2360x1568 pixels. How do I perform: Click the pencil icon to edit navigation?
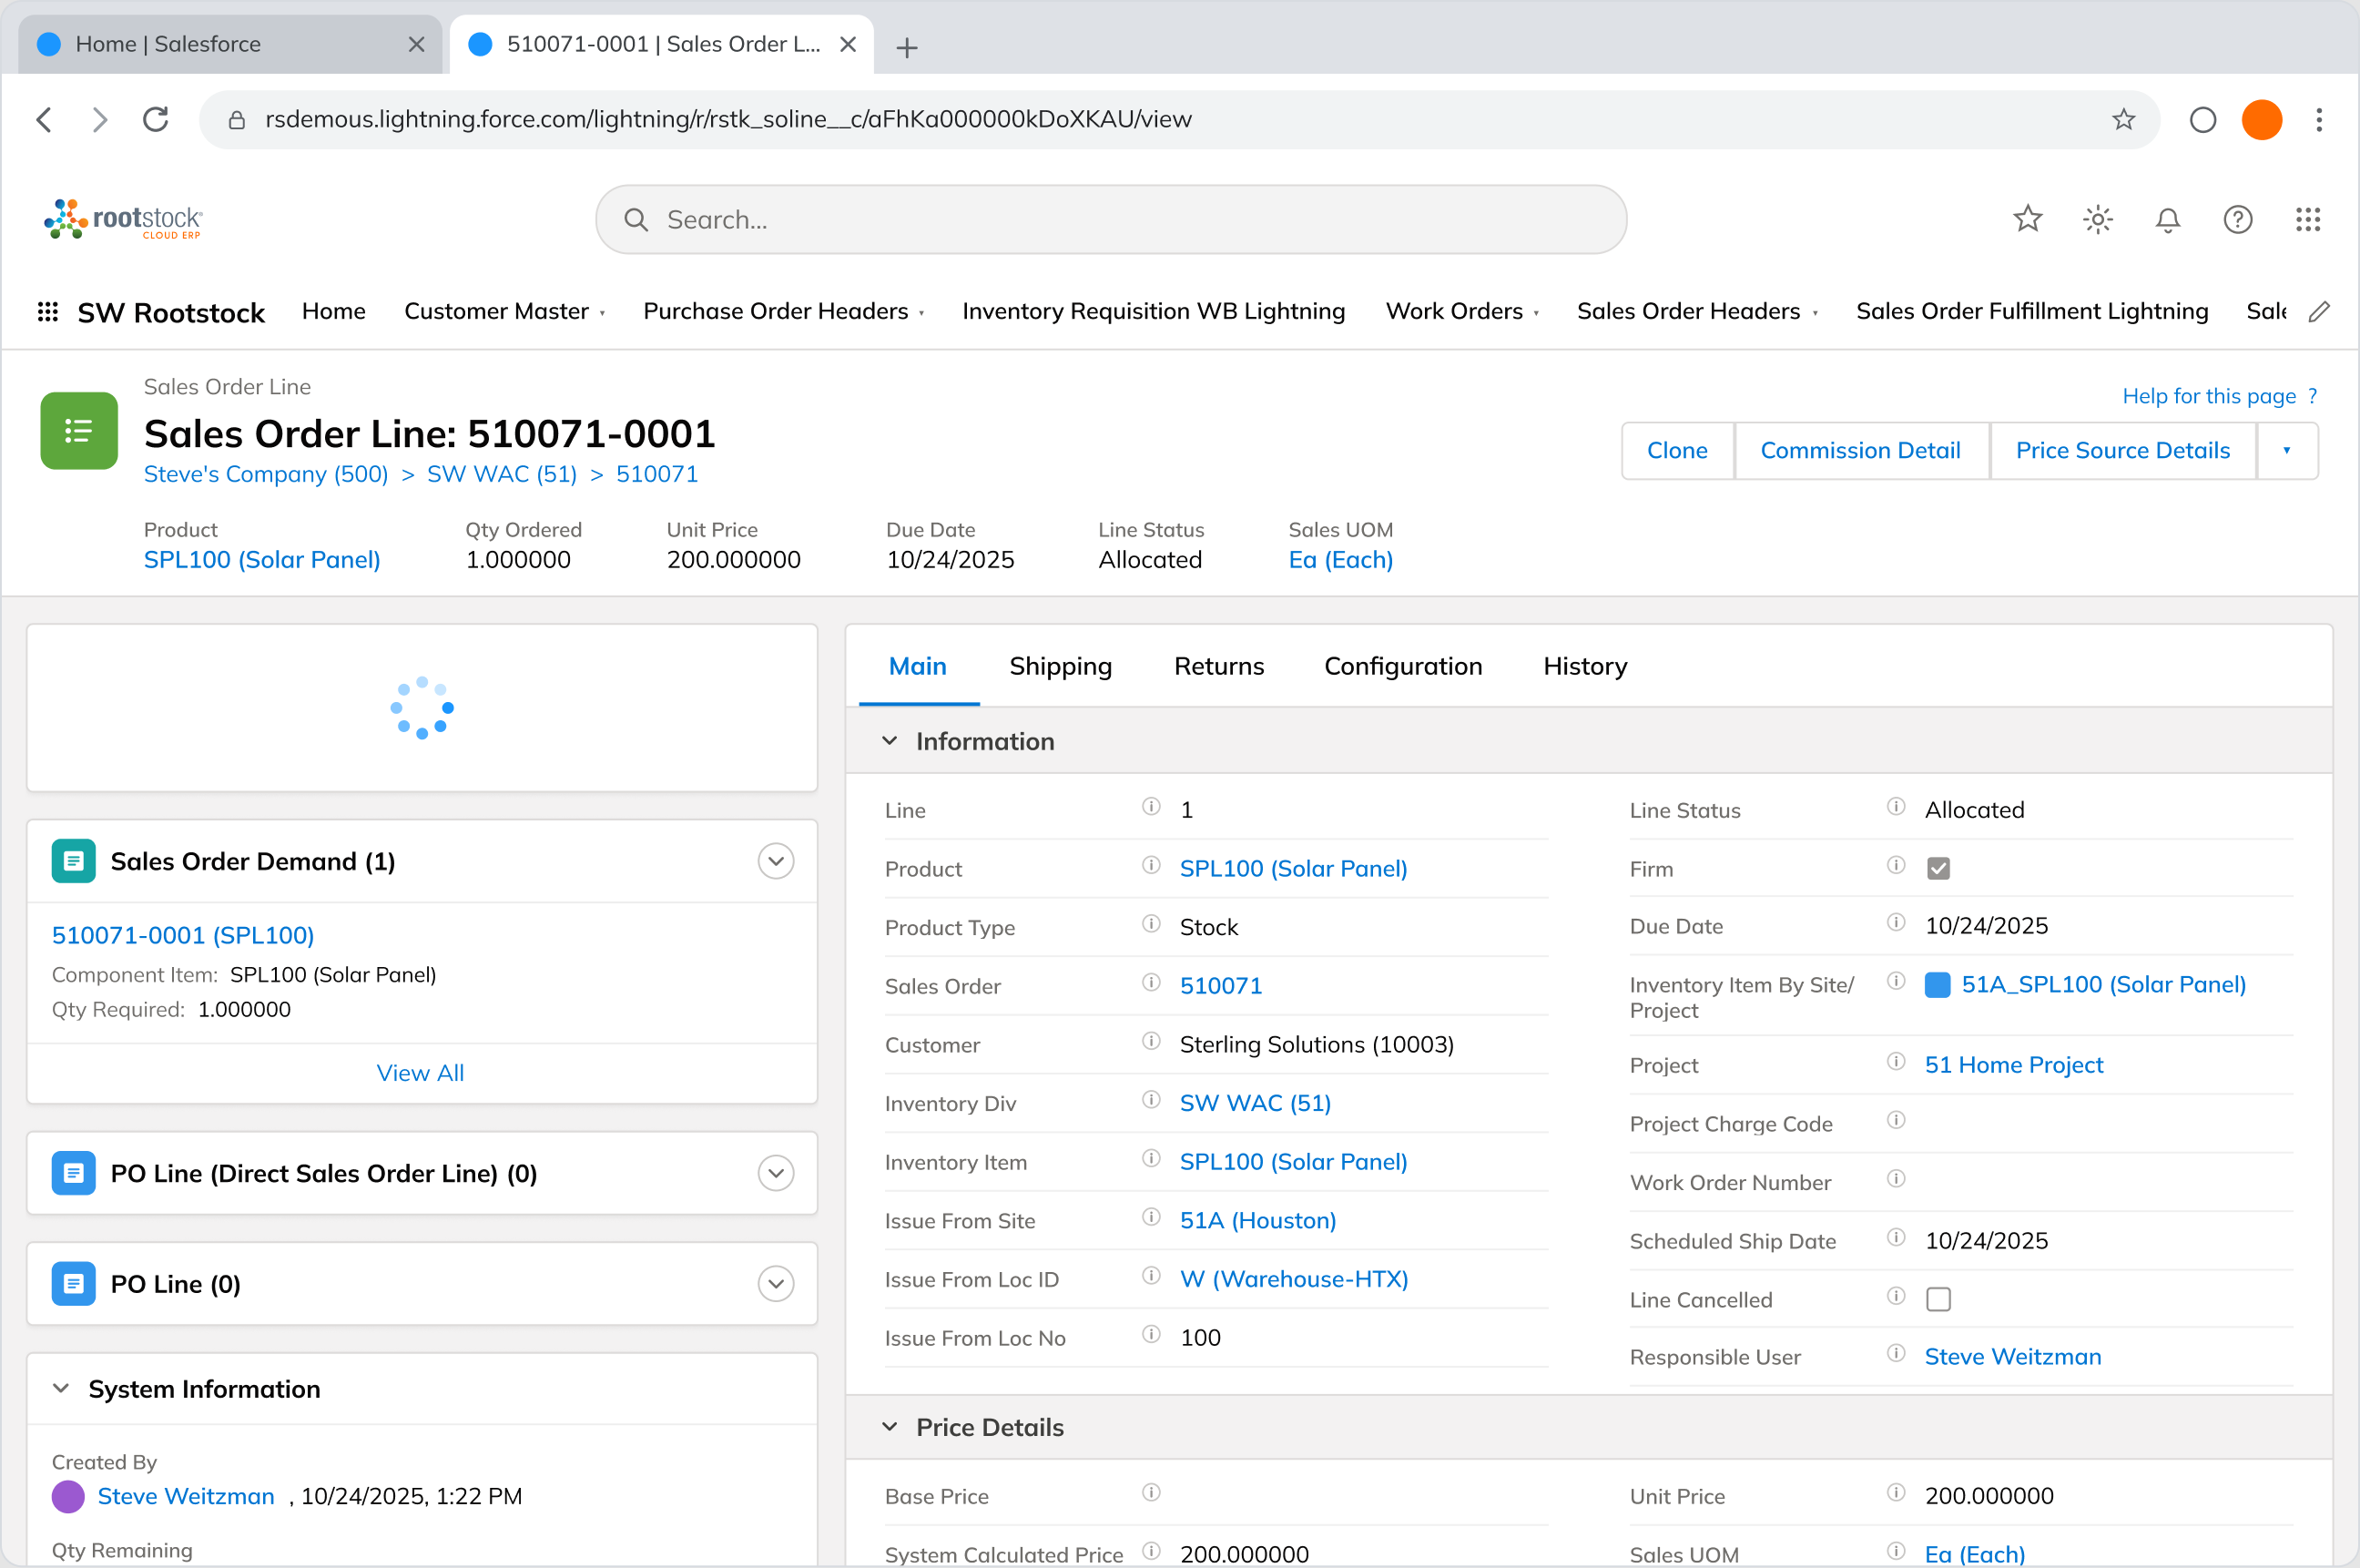[x=2319, y=312]
